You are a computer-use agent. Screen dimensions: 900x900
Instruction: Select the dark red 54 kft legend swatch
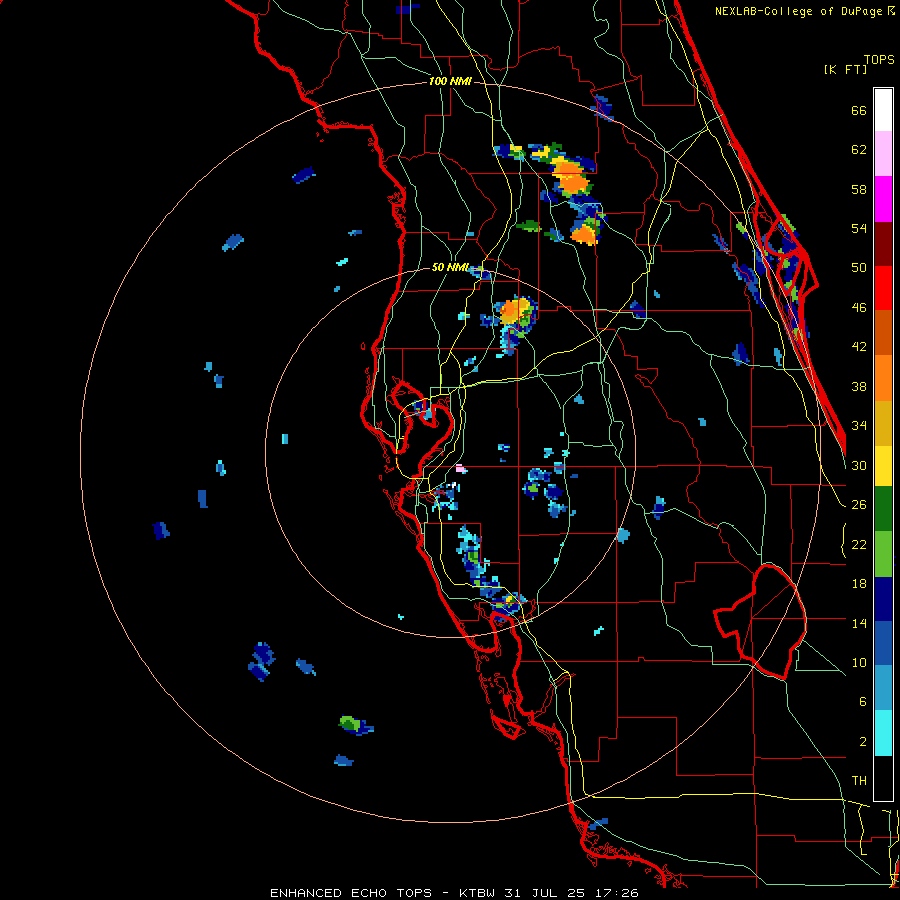tap(883, 244)
